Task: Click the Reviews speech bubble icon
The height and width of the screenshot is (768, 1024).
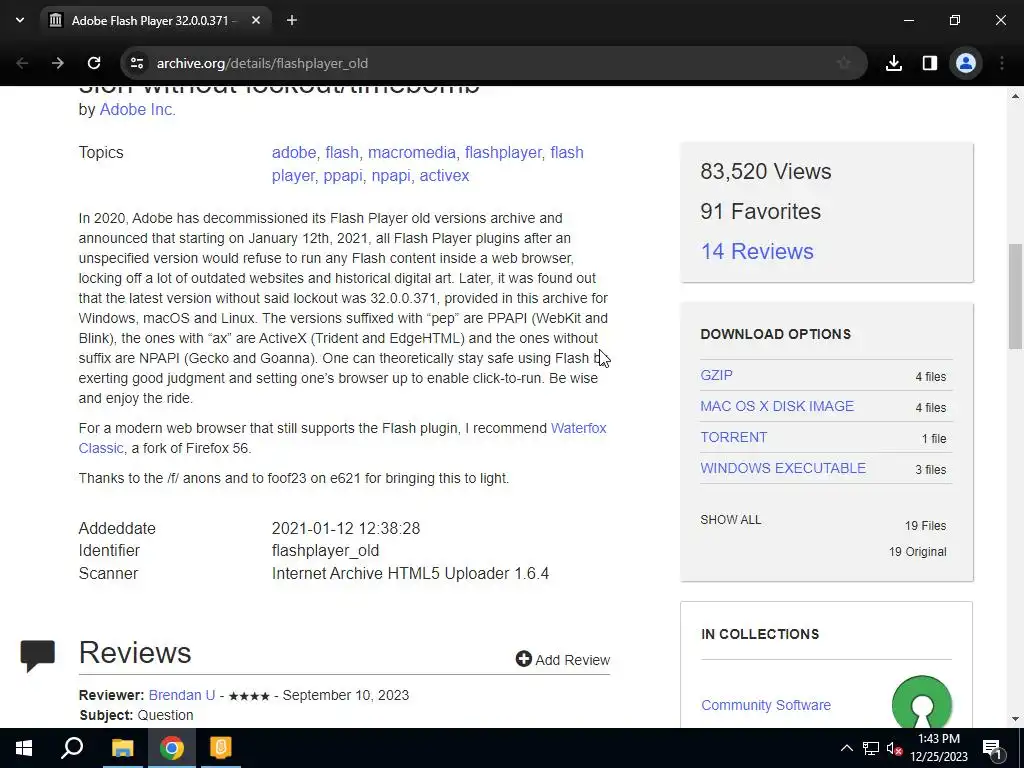Action: click(38, 656)
